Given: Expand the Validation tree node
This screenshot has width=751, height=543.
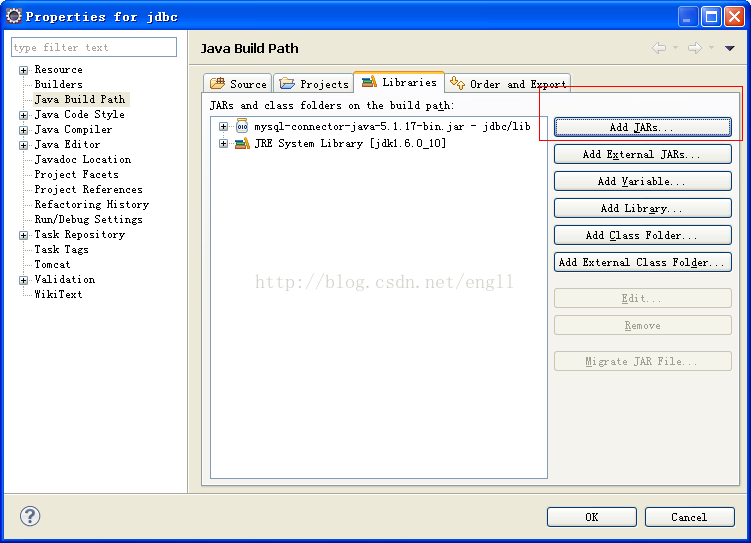Looking at the screenshot, I should click(x=23, y=280).
